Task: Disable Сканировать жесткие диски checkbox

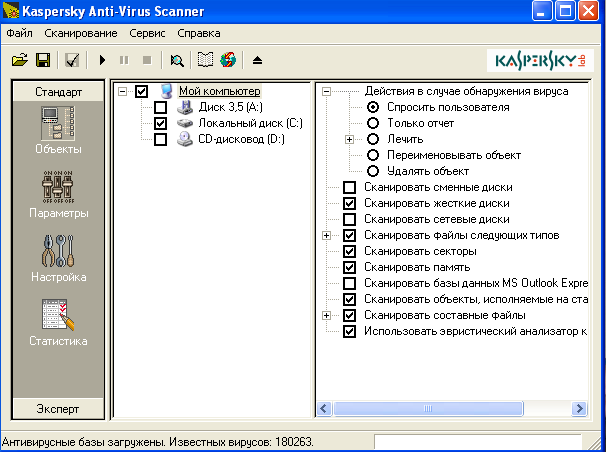Action: click(349, 203)
